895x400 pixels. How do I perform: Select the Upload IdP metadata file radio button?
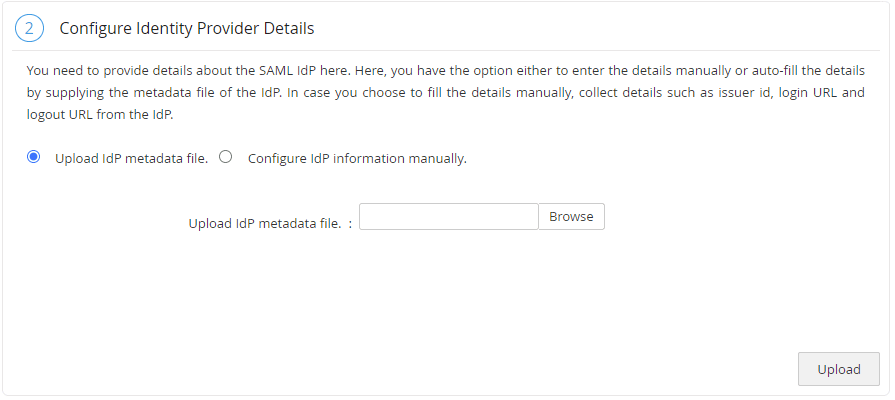(34, 157)
